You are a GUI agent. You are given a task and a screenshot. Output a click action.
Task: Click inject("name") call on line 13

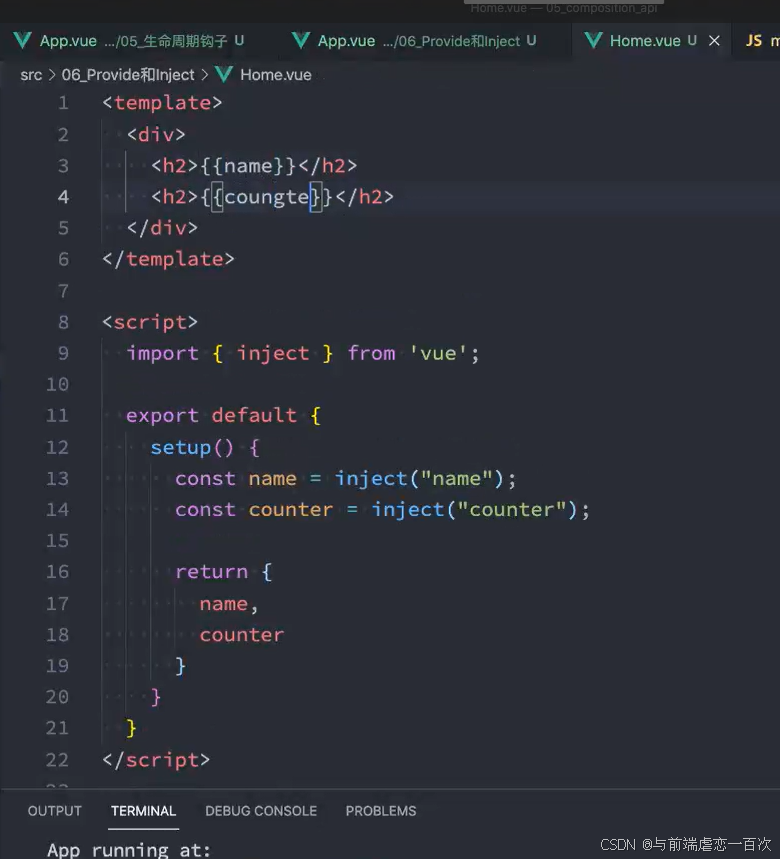tap(419, 479)
